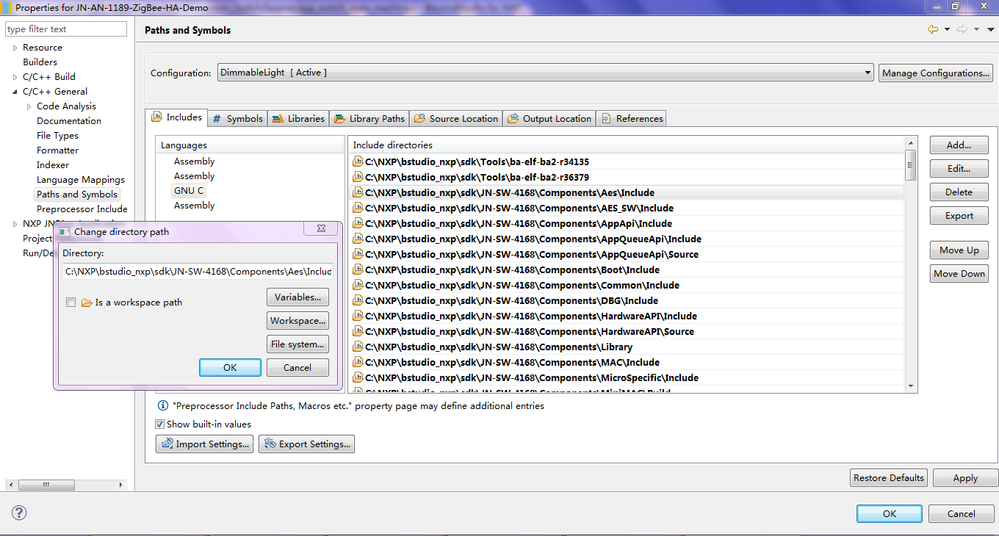Switch to the Source Location tab
999x536 pixels.
pyautogui.click(x=456, y=119)
